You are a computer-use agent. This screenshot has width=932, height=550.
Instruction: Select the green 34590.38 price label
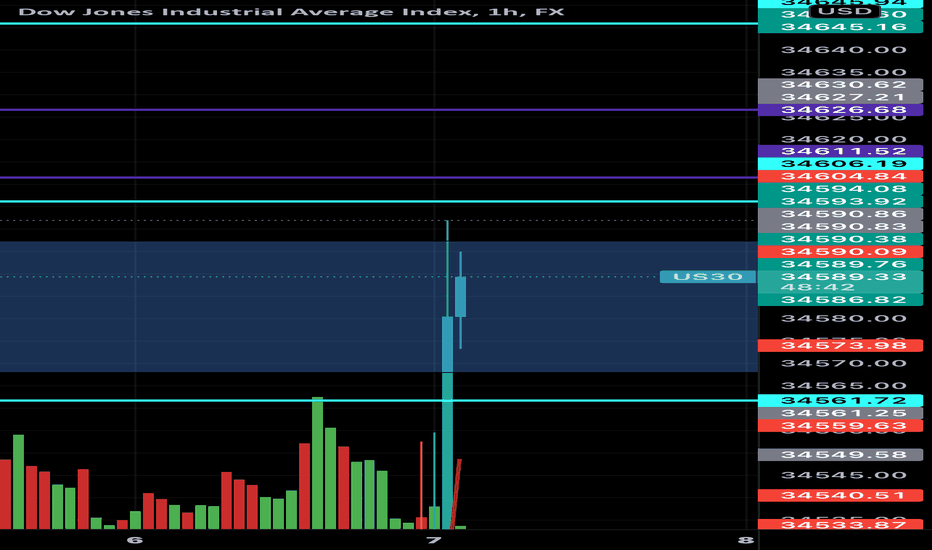[841, 239]
